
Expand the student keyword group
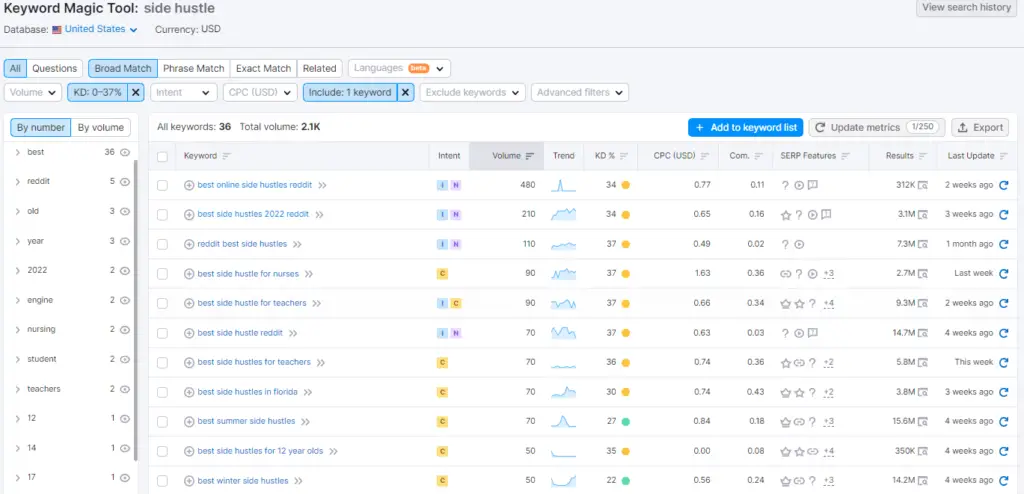(18, 359)
